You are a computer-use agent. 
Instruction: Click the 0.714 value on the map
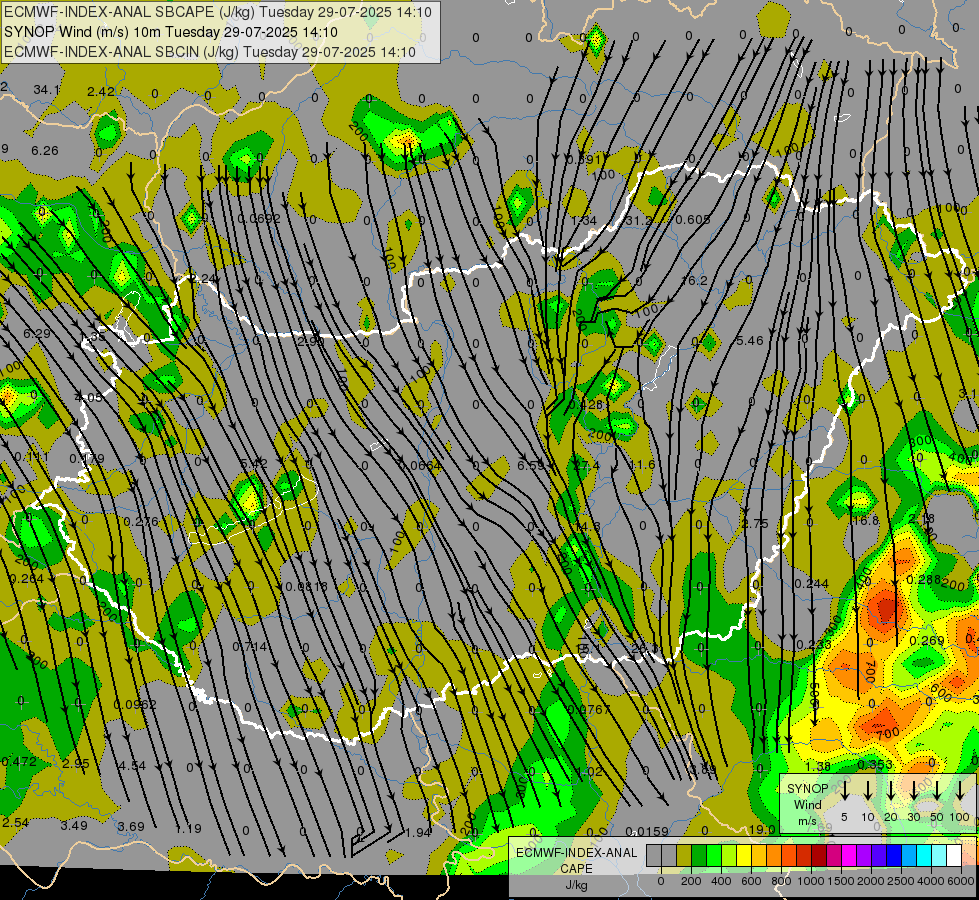tap(250, 646)
